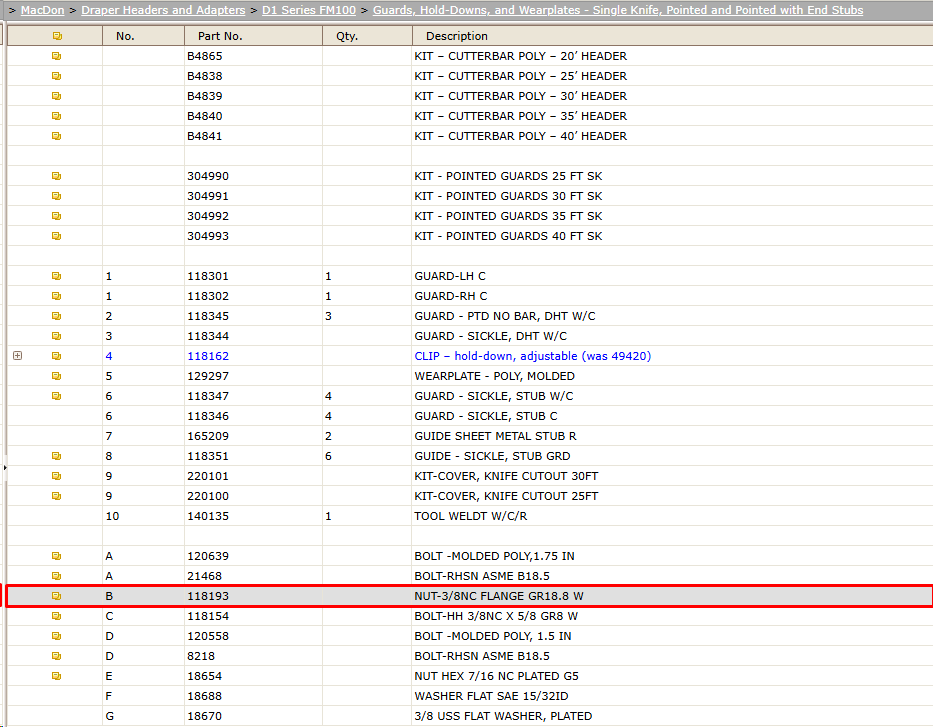Click the left panel splitter arrow

4,468
